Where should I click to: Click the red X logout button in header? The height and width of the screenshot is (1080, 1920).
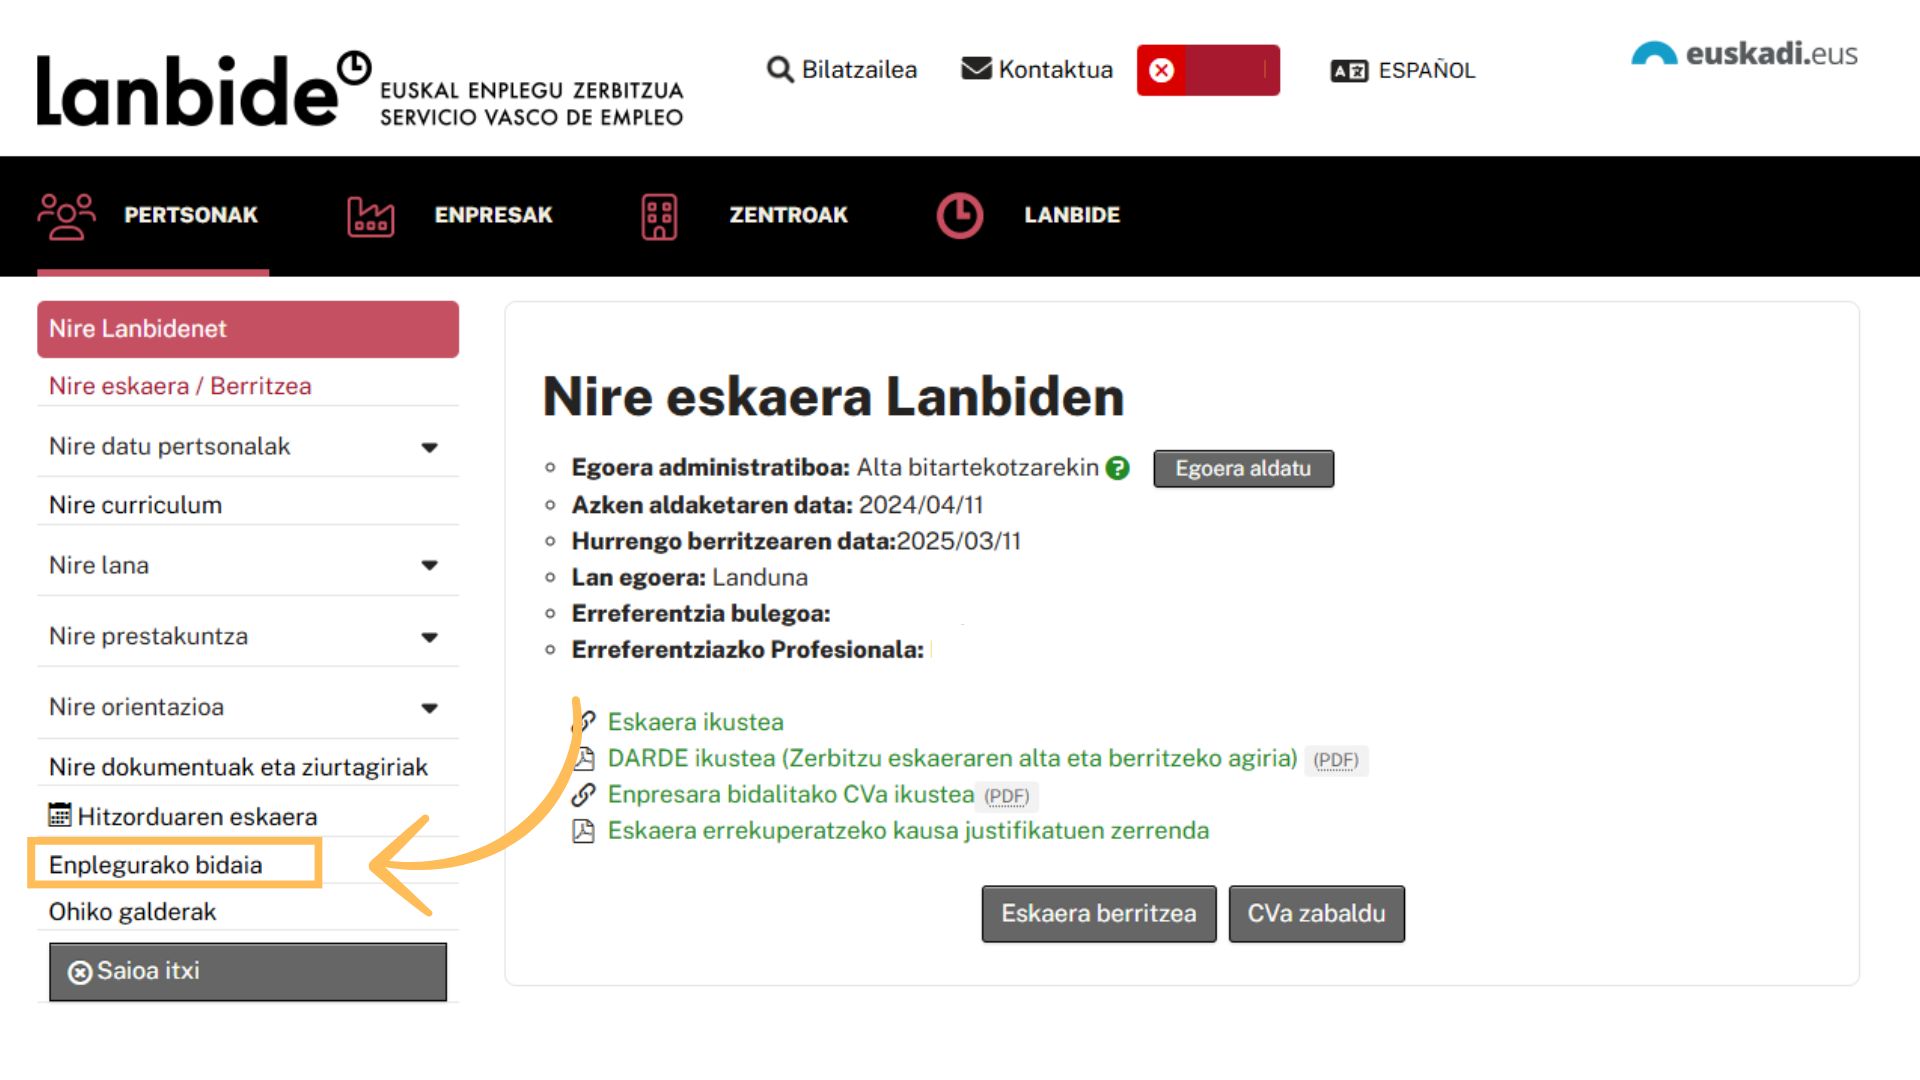pos(1161,70)
